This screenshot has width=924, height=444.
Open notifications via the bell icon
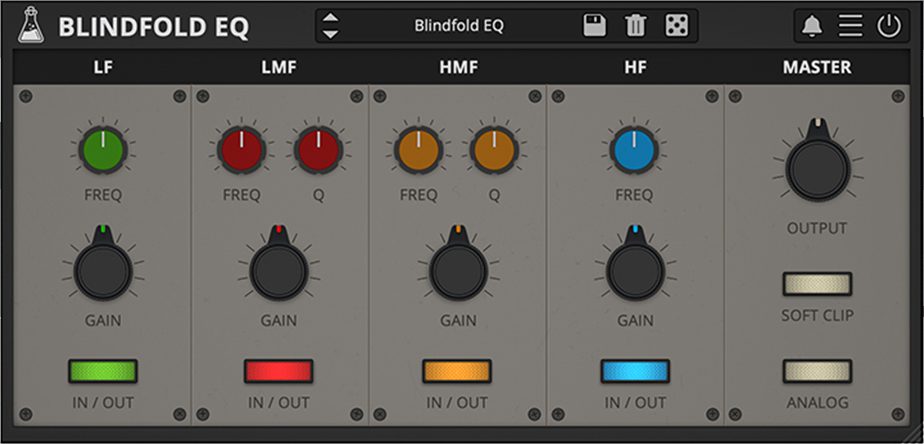pyautogui.click(x=812, y=26)
